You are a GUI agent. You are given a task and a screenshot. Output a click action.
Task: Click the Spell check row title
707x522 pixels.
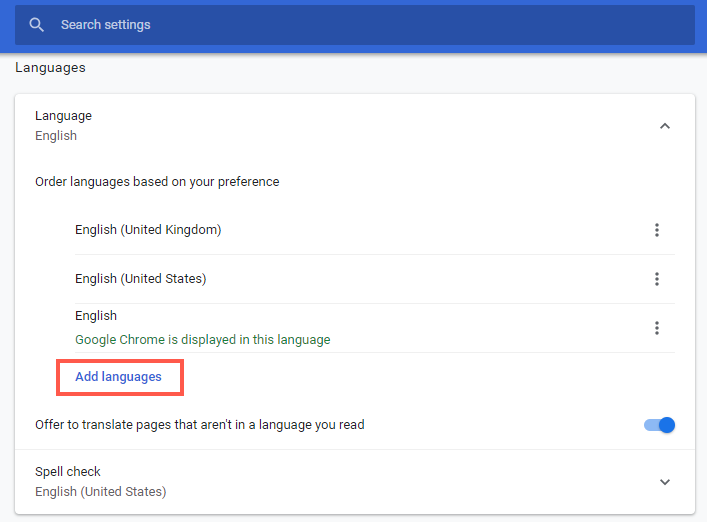click(68, 472)
